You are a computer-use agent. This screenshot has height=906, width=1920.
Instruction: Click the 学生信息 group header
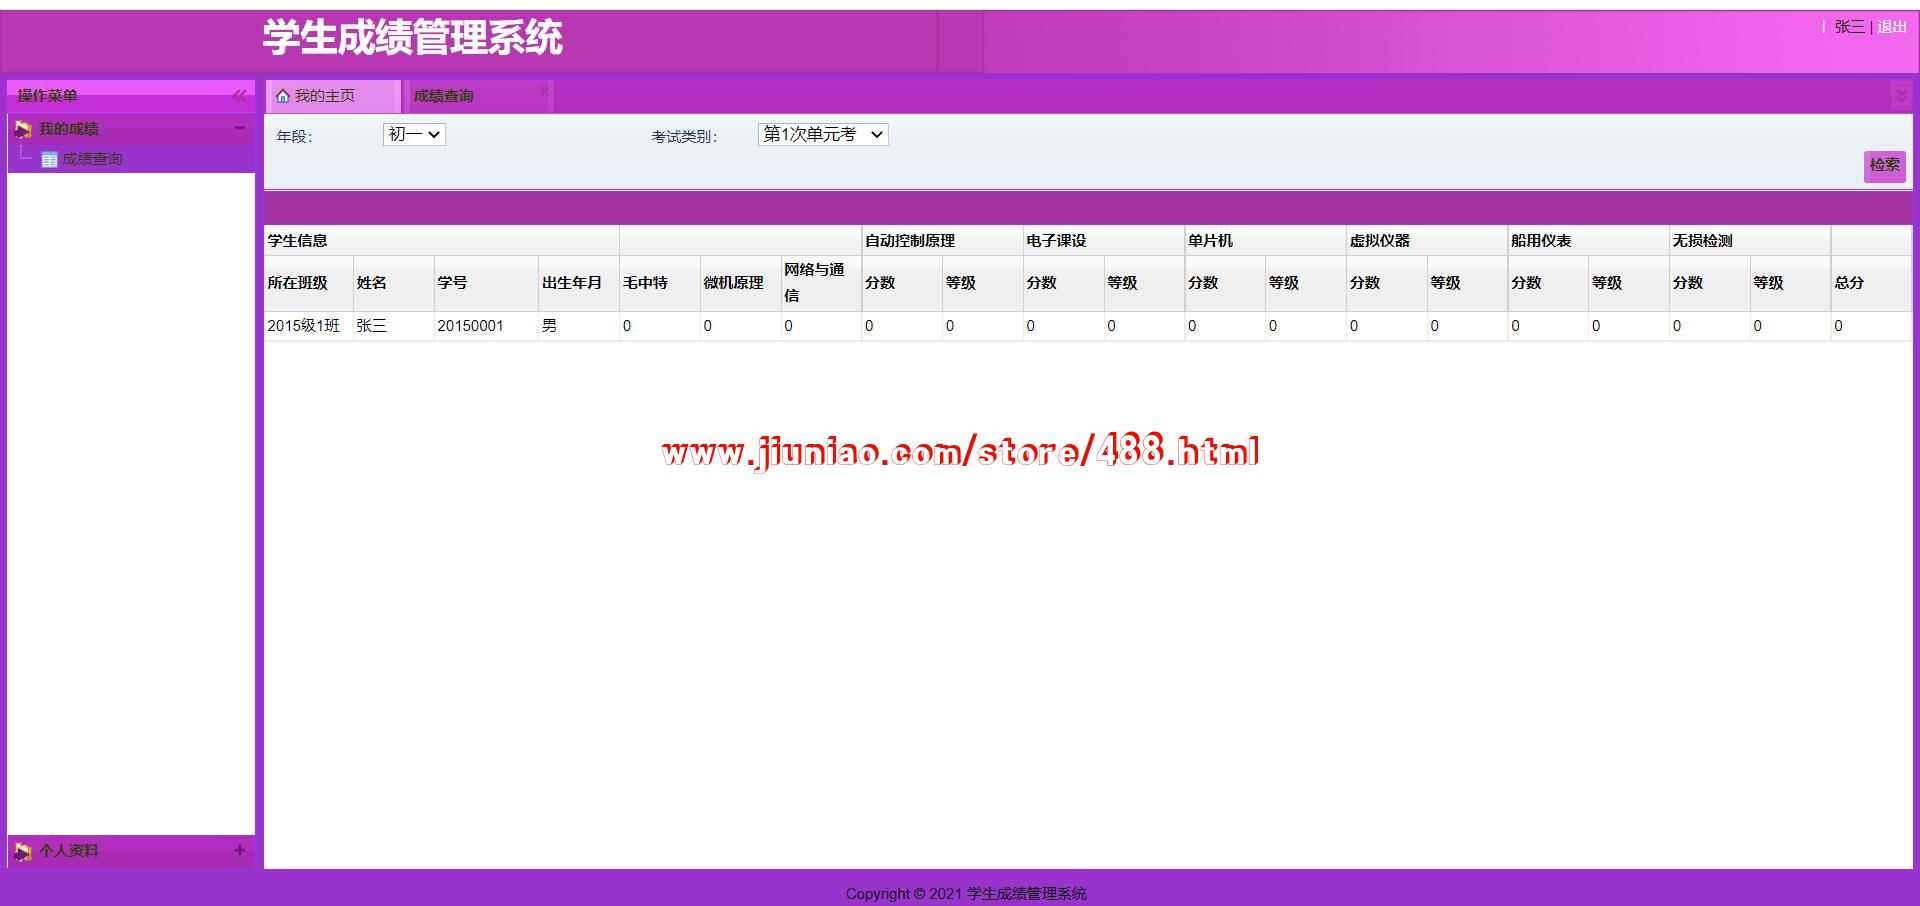441,241
